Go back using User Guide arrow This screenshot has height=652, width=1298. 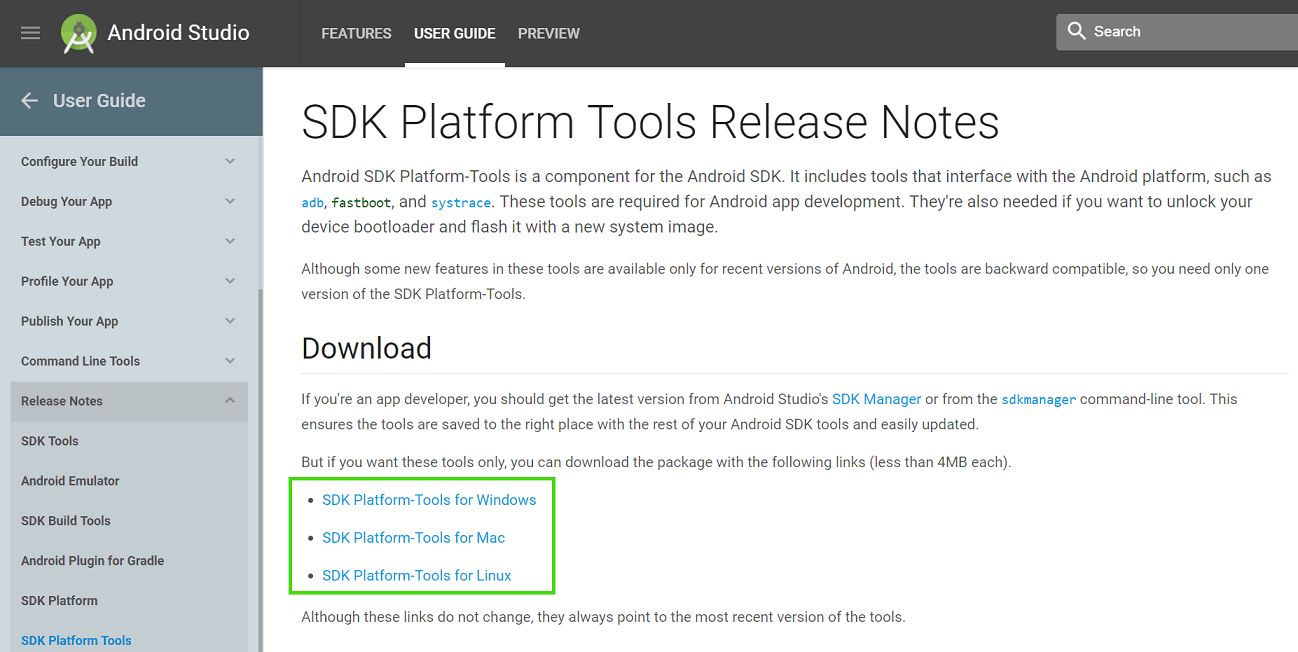click(30, 100)
